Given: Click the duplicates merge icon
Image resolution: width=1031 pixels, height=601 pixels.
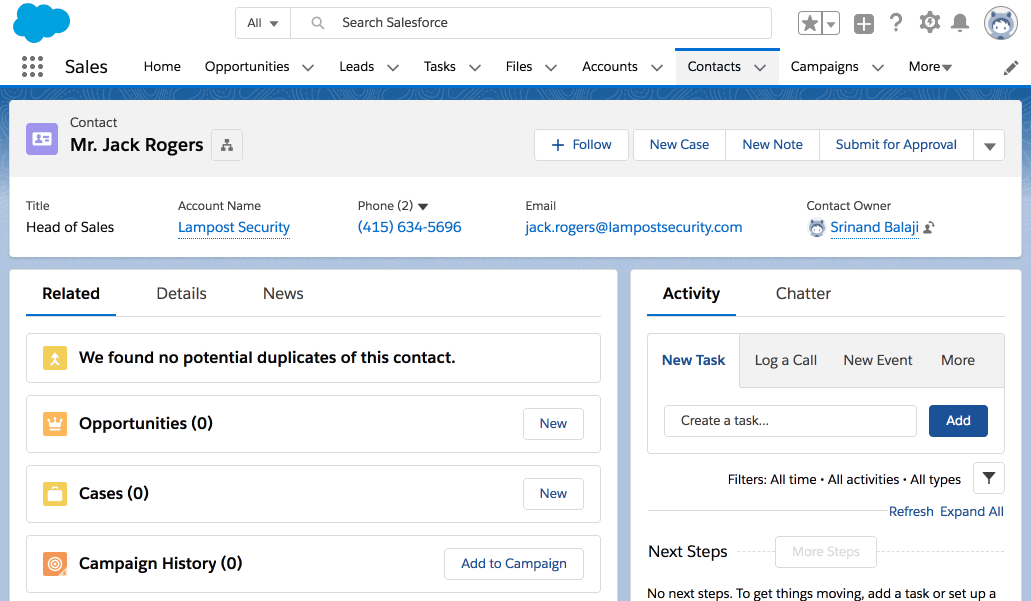Looking at the screenshot, I should (x=55, y=358).
